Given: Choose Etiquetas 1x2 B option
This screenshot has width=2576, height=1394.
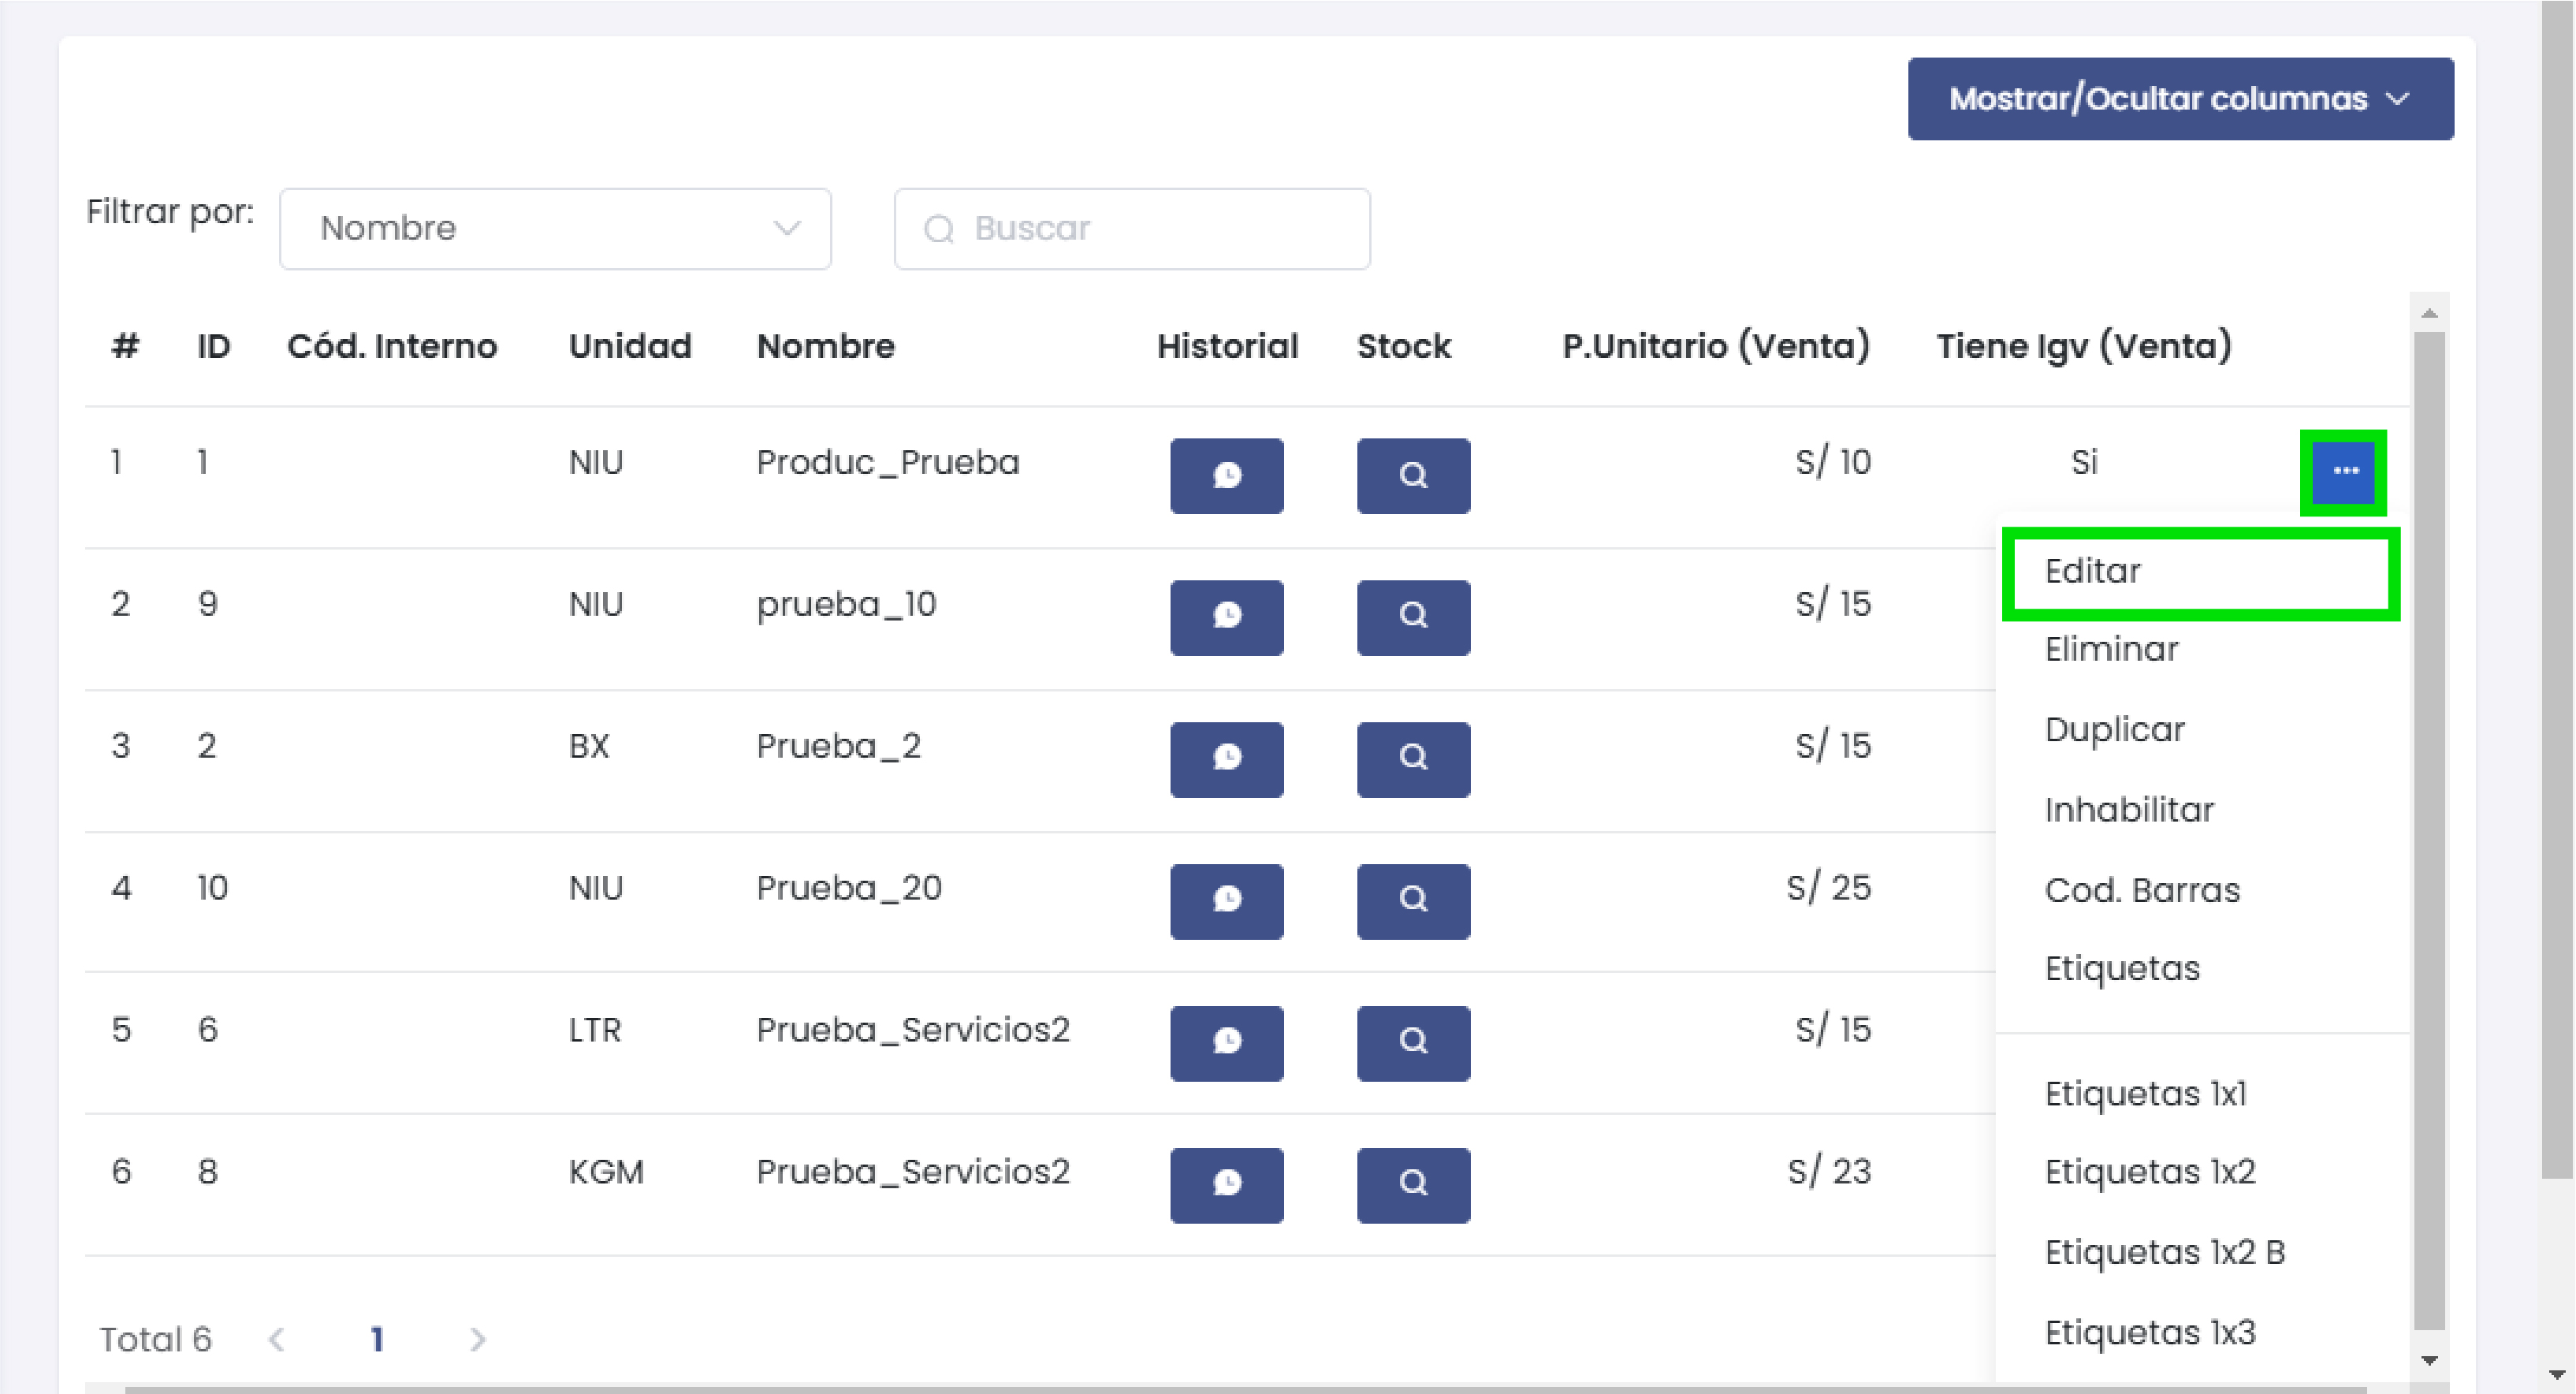Looking at the screenshot, I should click(x=2164, y=1252).
